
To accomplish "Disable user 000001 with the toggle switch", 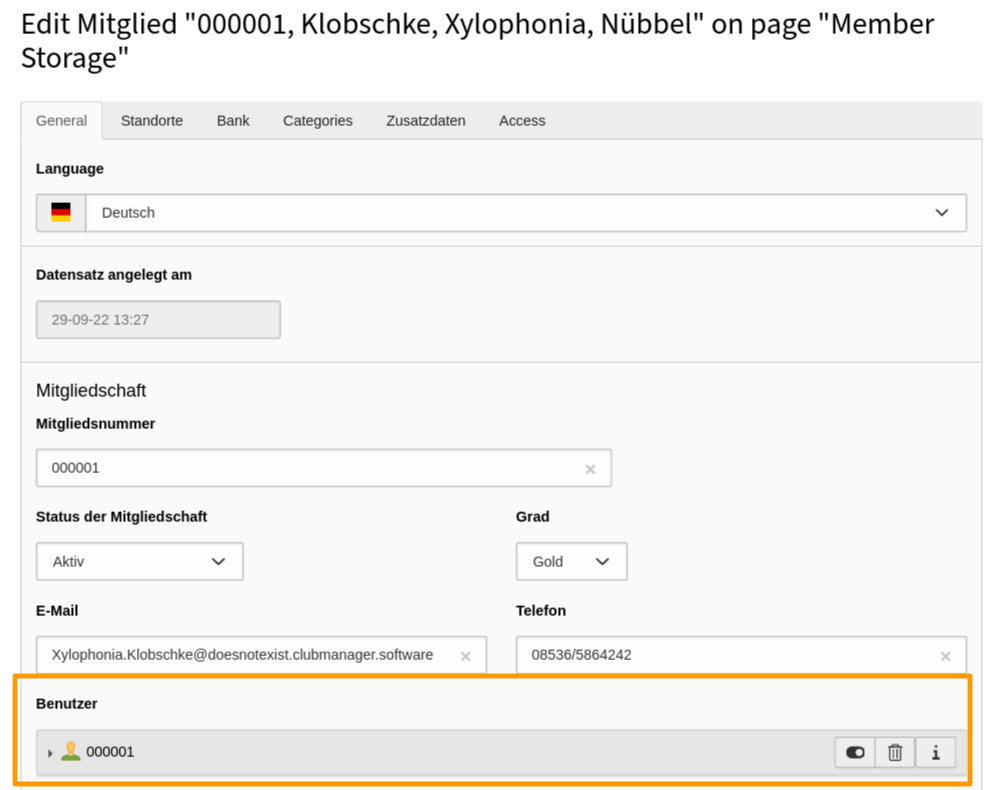I will coord(854,751).
